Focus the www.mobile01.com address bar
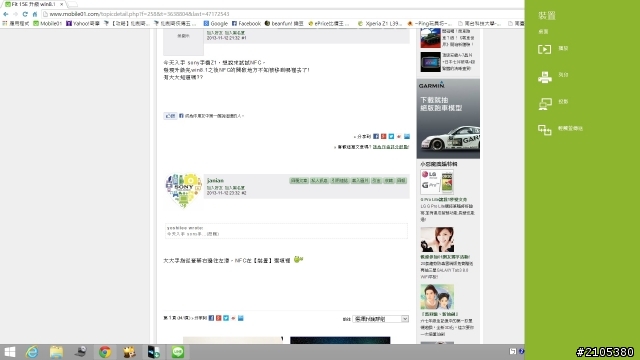 point(282,14)
